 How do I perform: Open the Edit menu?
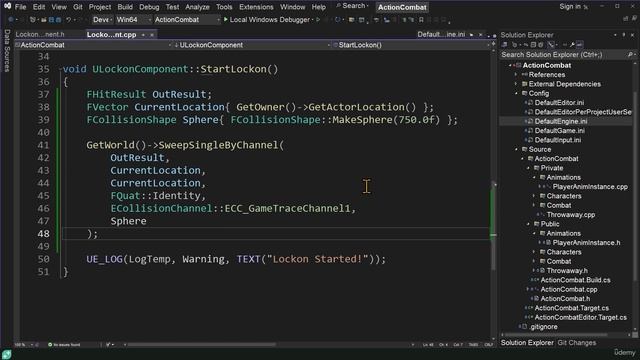coord(39,7)
